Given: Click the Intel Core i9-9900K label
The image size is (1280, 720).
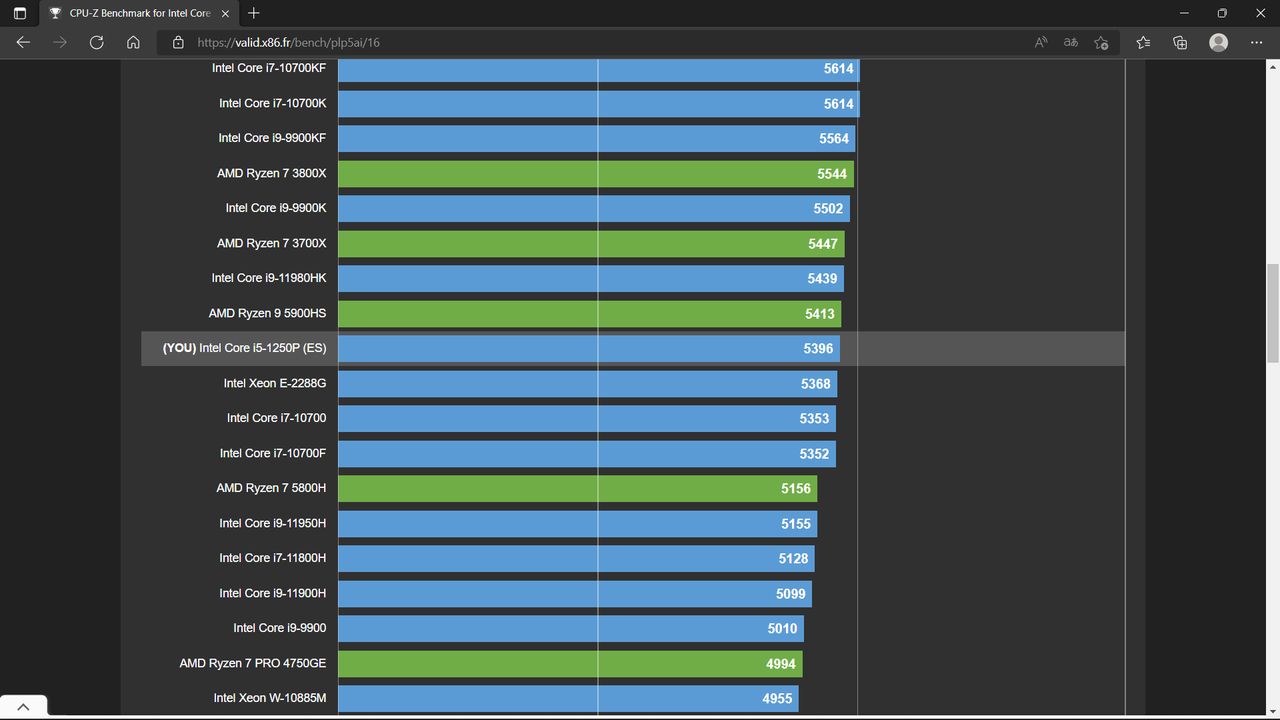Looking at the screenshot, I should (276, 208).
